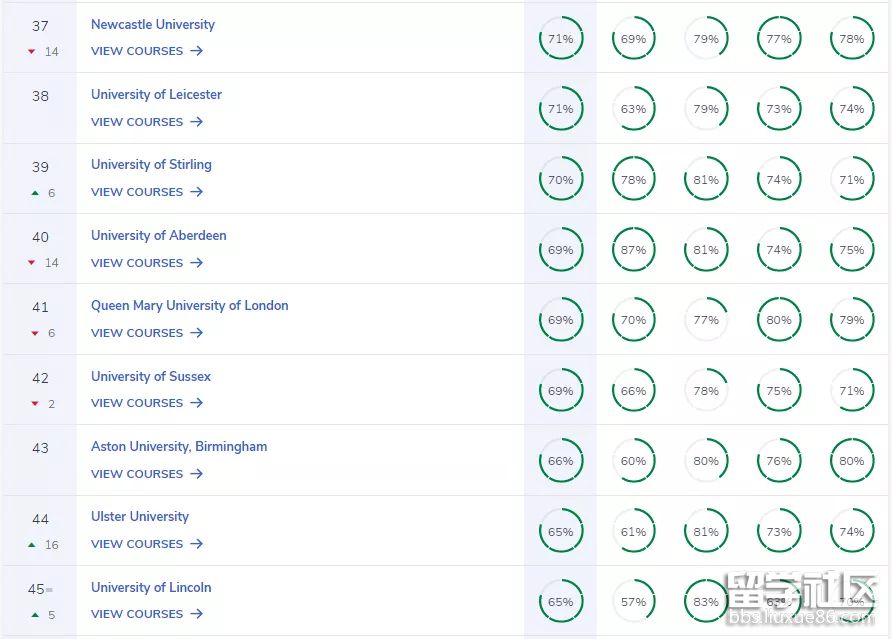Click View Courses under University of Aberdeen

(137, 263)
